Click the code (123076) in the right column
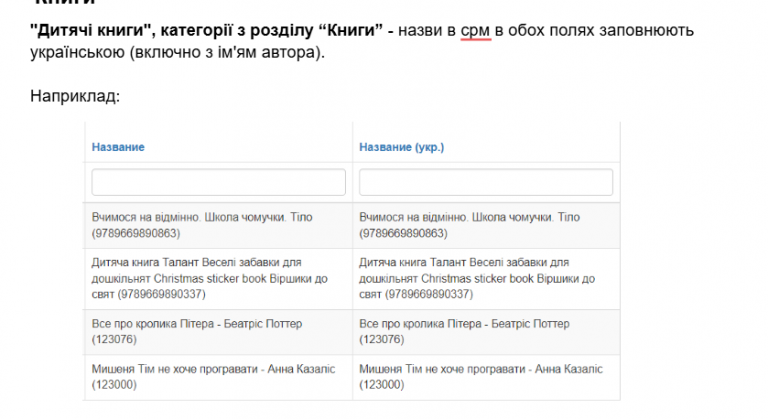Image resolution: width=768 pixels, height=419 pixels. coord(382,340)
